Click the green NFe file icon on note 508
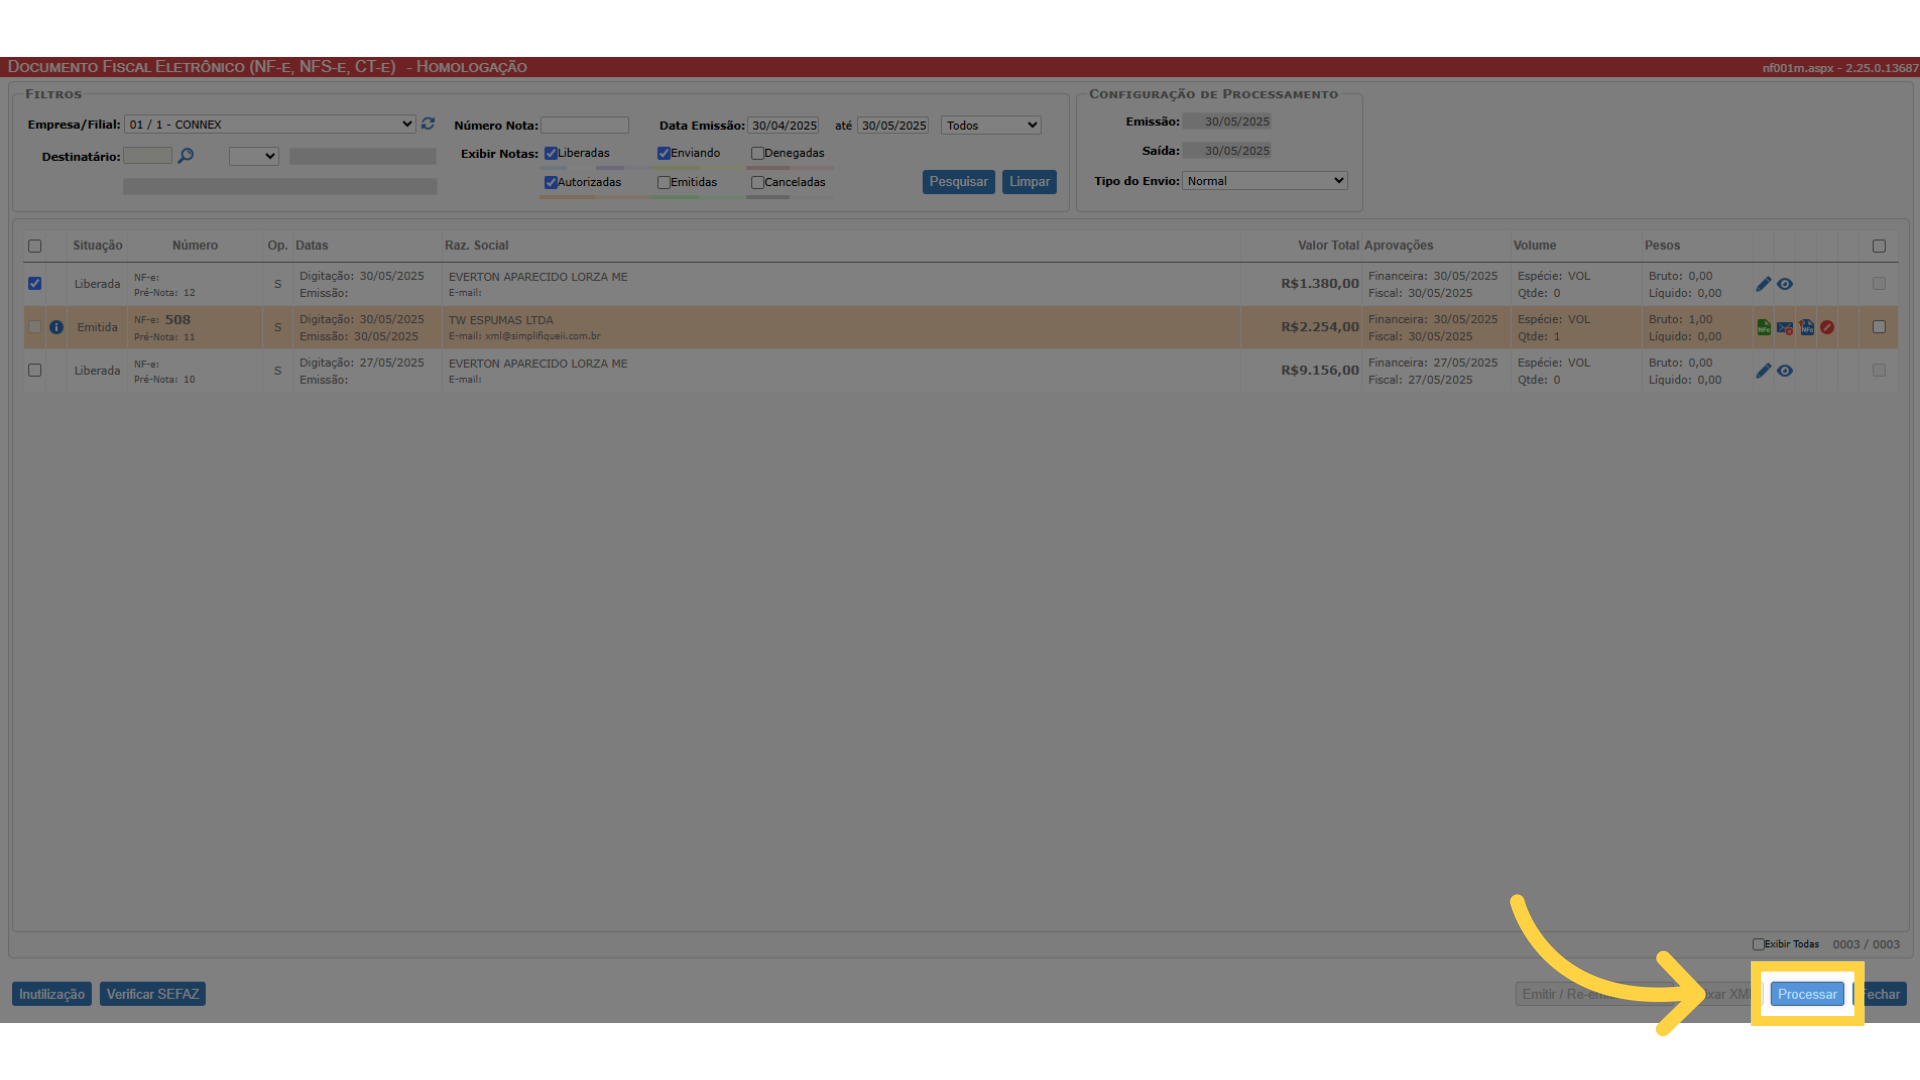 coord(1763,327)
